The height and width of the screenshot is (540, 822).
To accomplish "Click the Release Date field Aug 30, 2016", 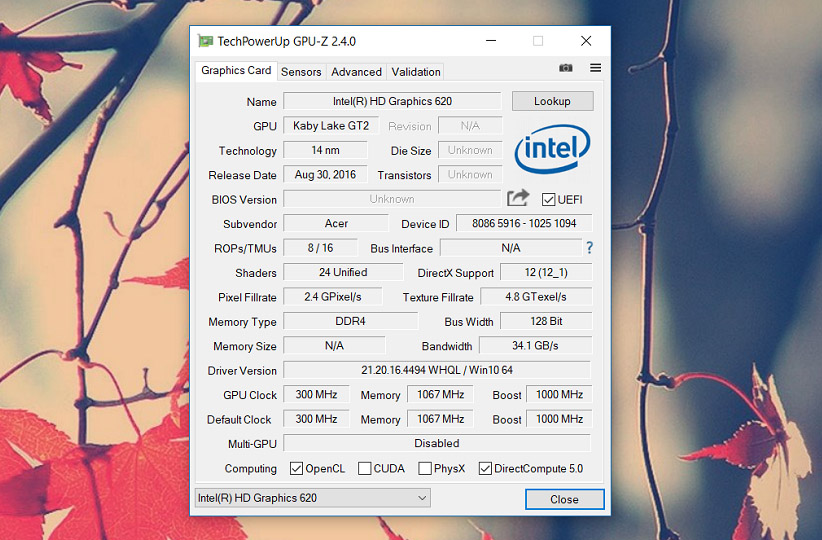I will [325, 175].
